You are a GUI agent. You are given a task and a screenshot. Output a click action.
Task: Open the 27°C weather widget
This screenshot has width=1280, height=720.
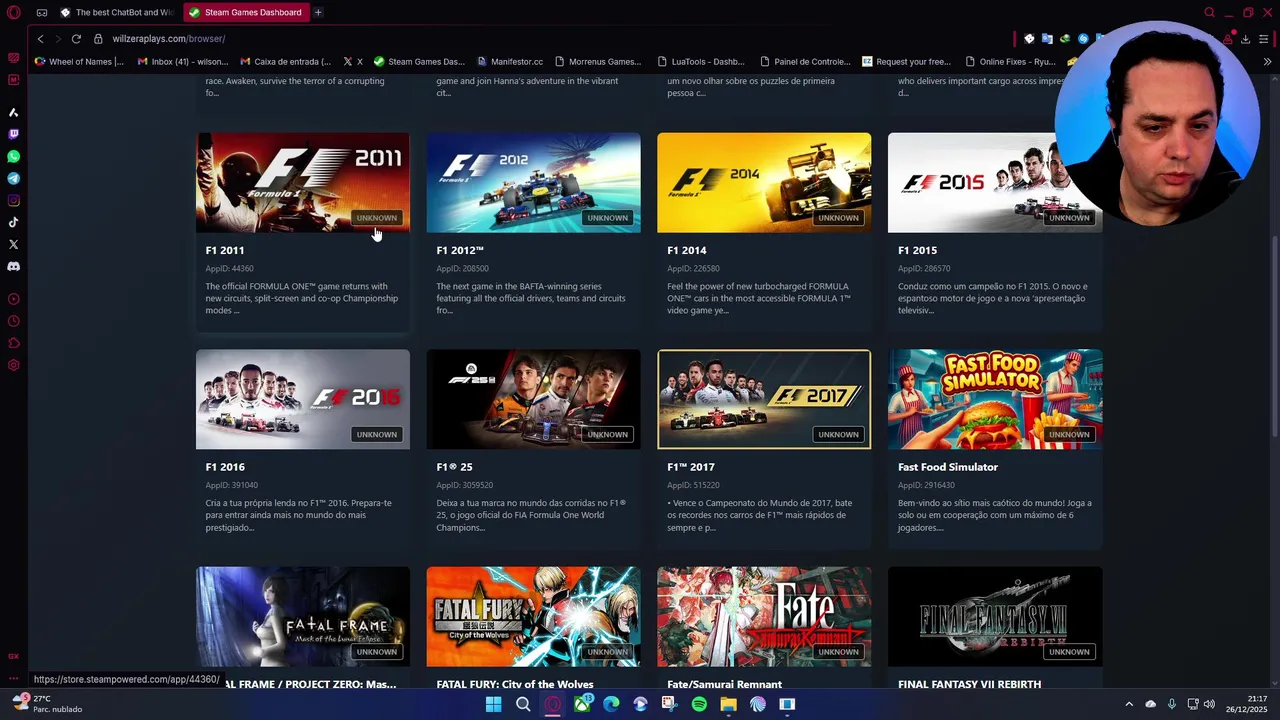tap(48, 704)
